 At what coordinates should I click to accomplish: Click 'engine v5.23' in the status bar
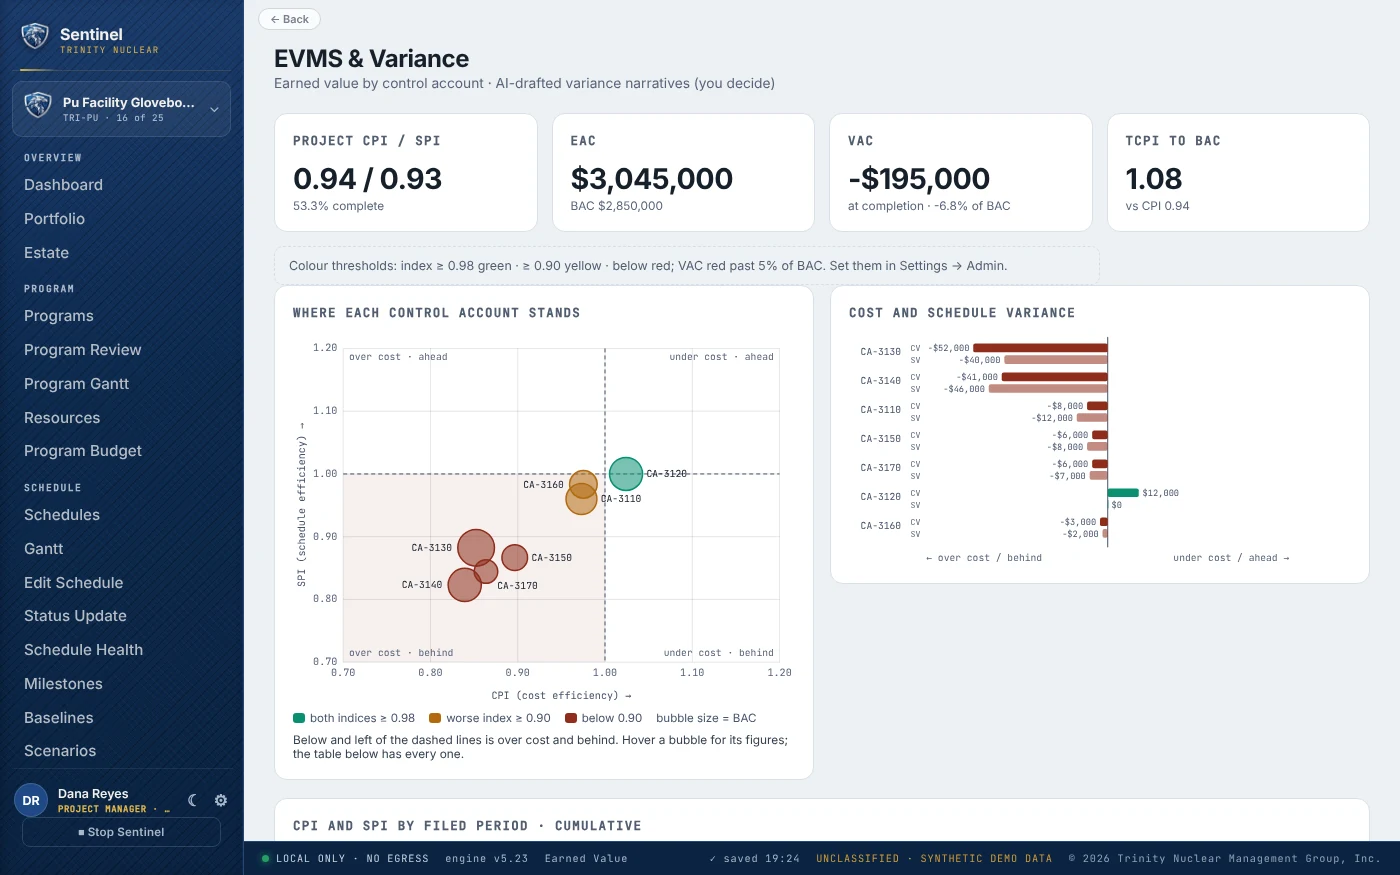(x=486, y=858)
